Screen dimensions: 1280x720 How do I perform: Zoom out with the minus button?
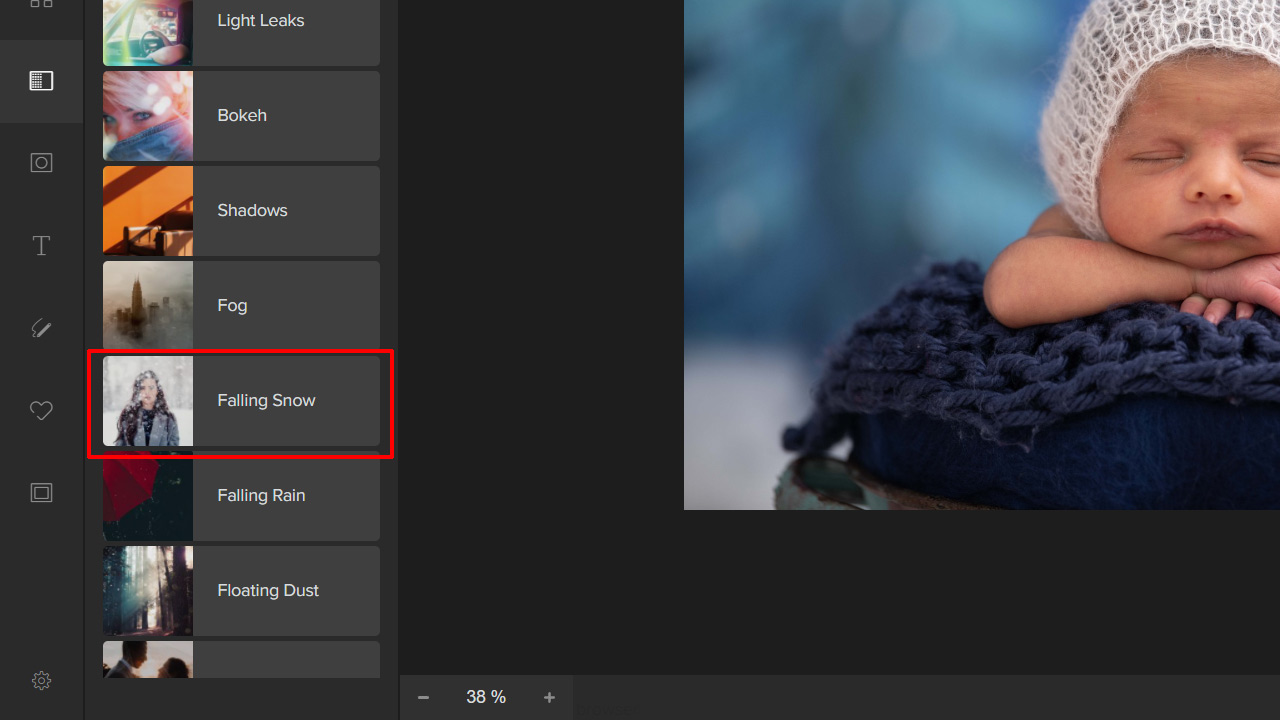click(x=423, y=697)
